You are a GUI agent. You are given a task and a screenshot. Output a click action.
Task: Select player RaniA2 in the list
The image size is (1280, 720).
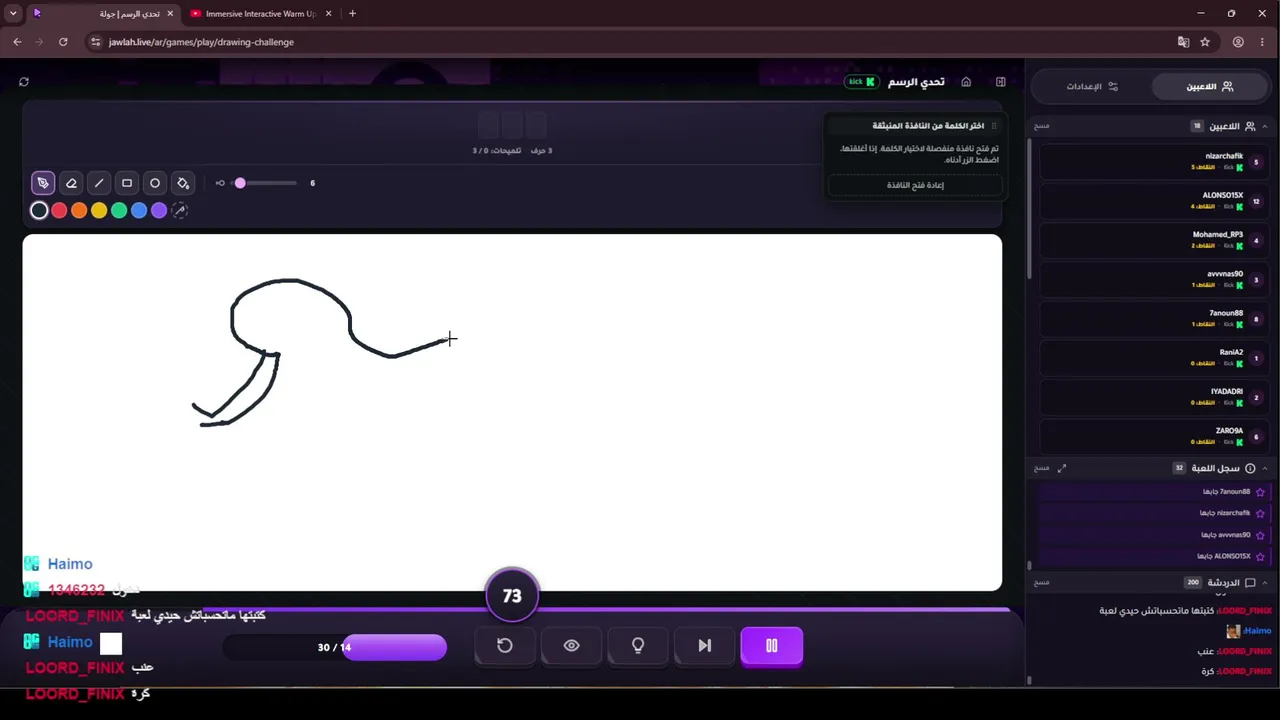click(x=1154, y=358)
